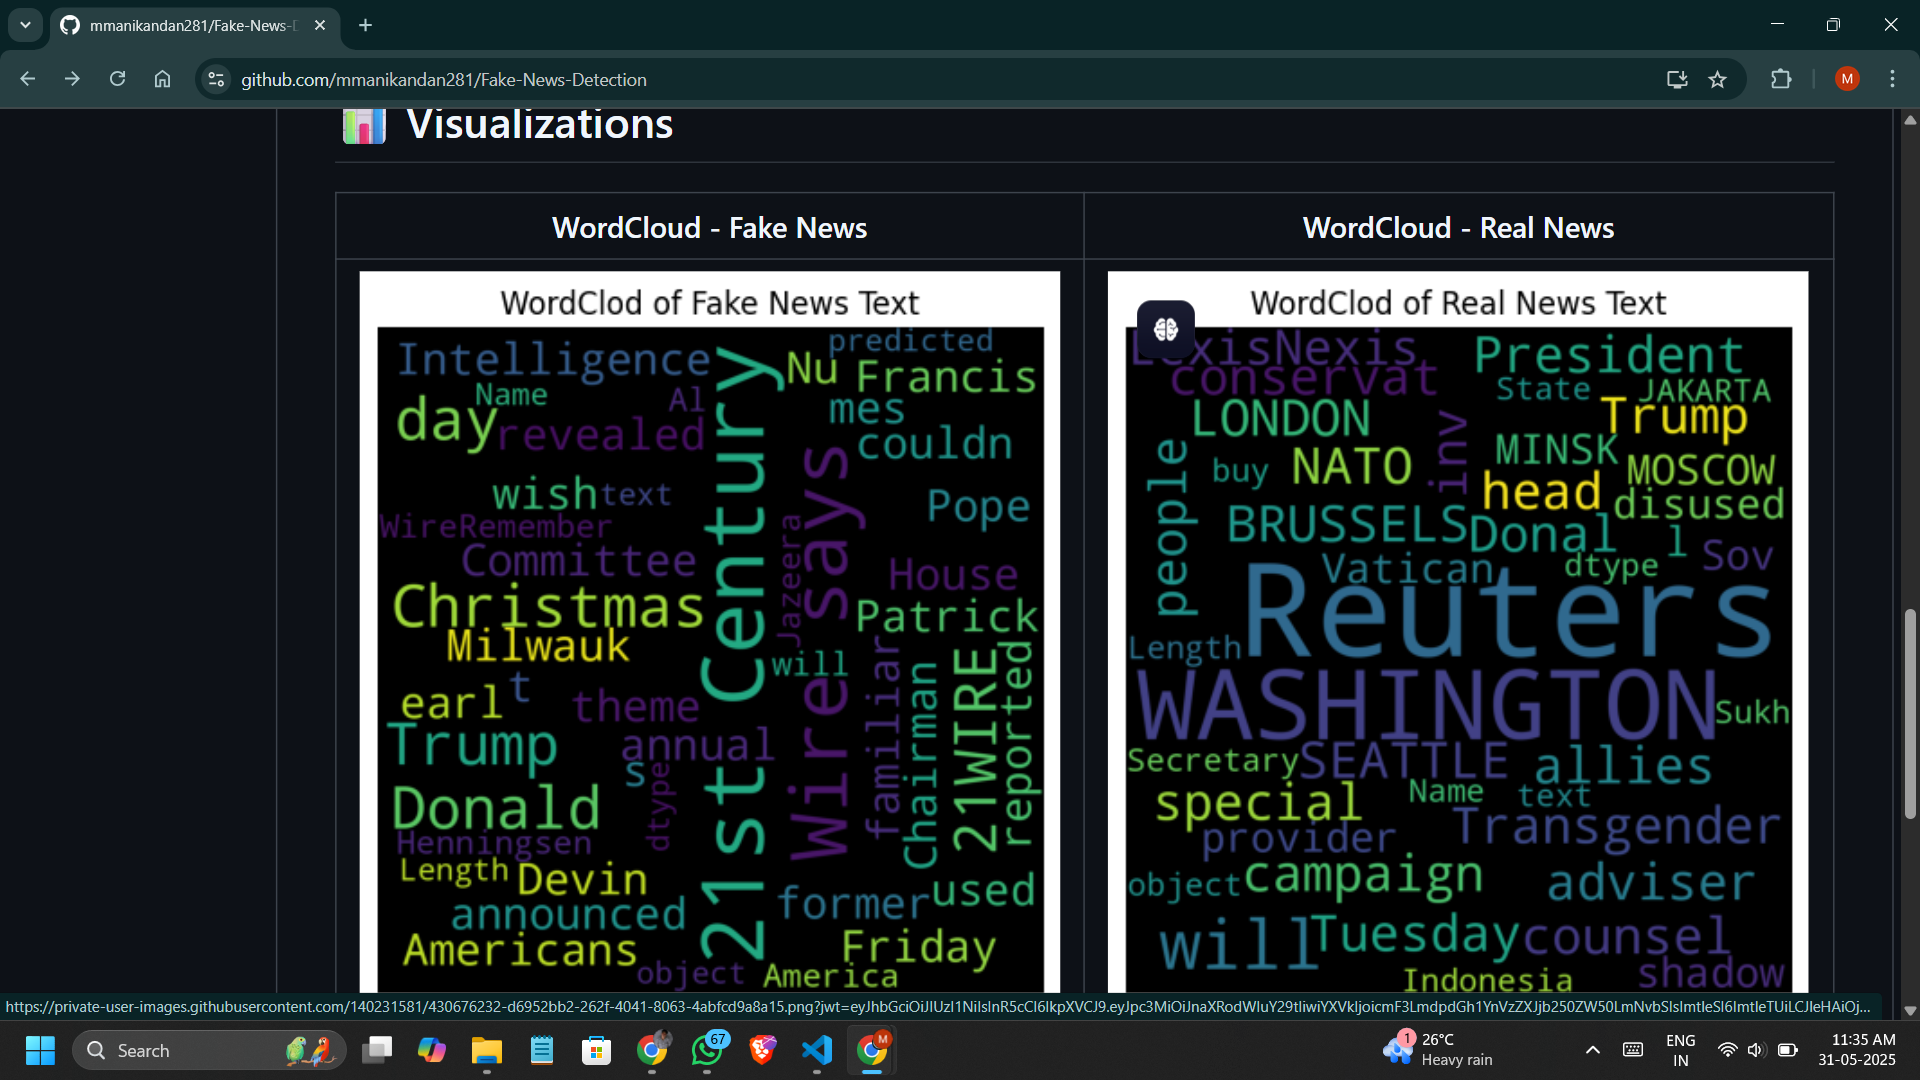Open Microsoft Store from the taskbar
The height and width of the screenshot is (1080, 1920).
tap(597, 1050)
